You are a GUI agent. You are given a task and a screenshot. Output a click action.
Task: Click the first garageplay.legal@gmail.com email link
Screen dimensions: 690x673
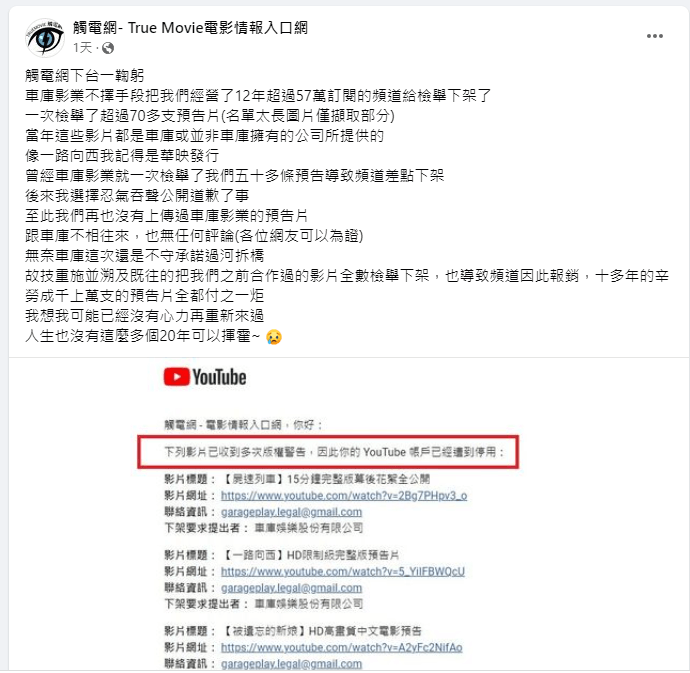pos(291,512)
